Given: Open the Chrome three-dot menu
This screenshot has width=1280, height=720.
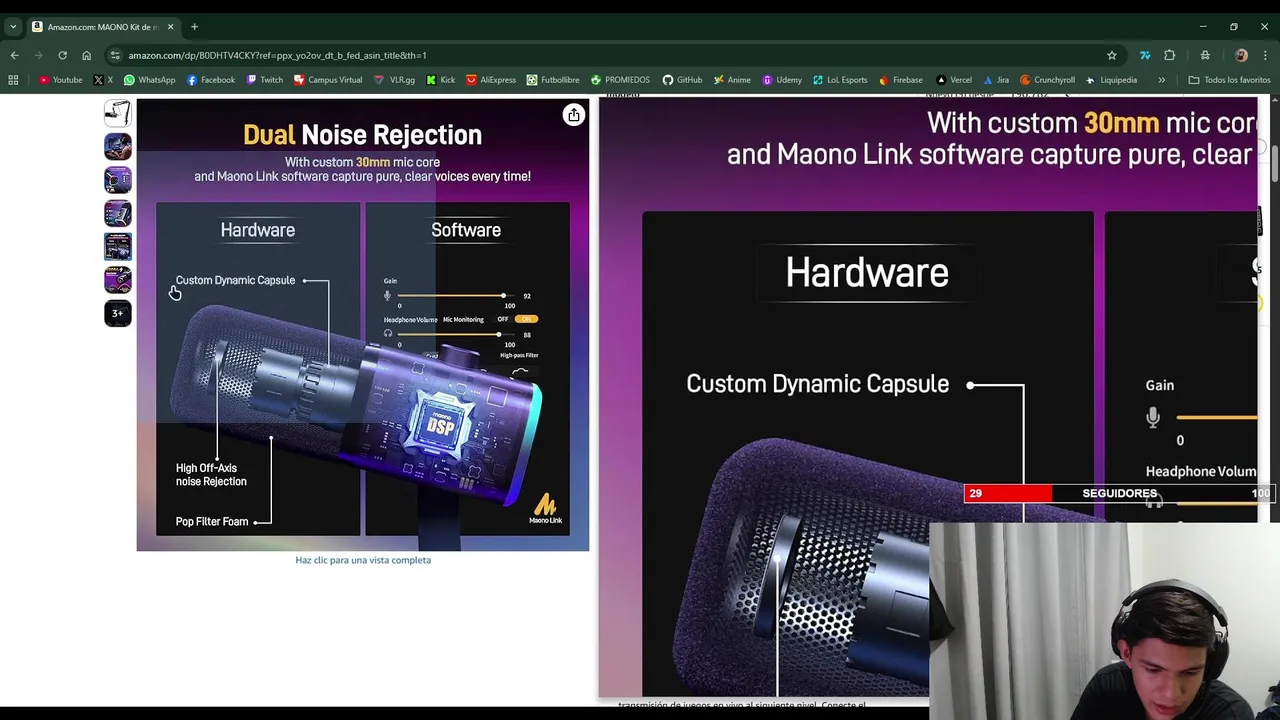Looking at the screenshot, I should [x=1265, y=55].
